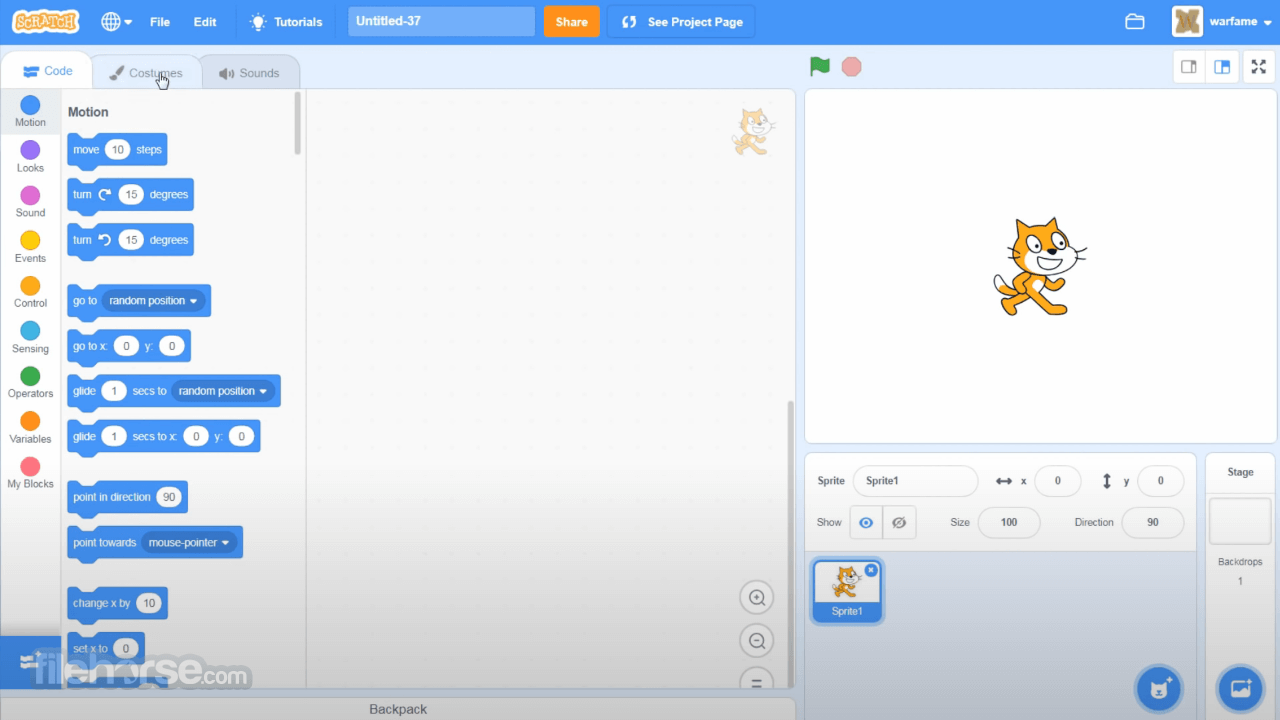Select the Control block category
Screen dimensions: 1280x720
pyautogui.click(x=30, y=292)
